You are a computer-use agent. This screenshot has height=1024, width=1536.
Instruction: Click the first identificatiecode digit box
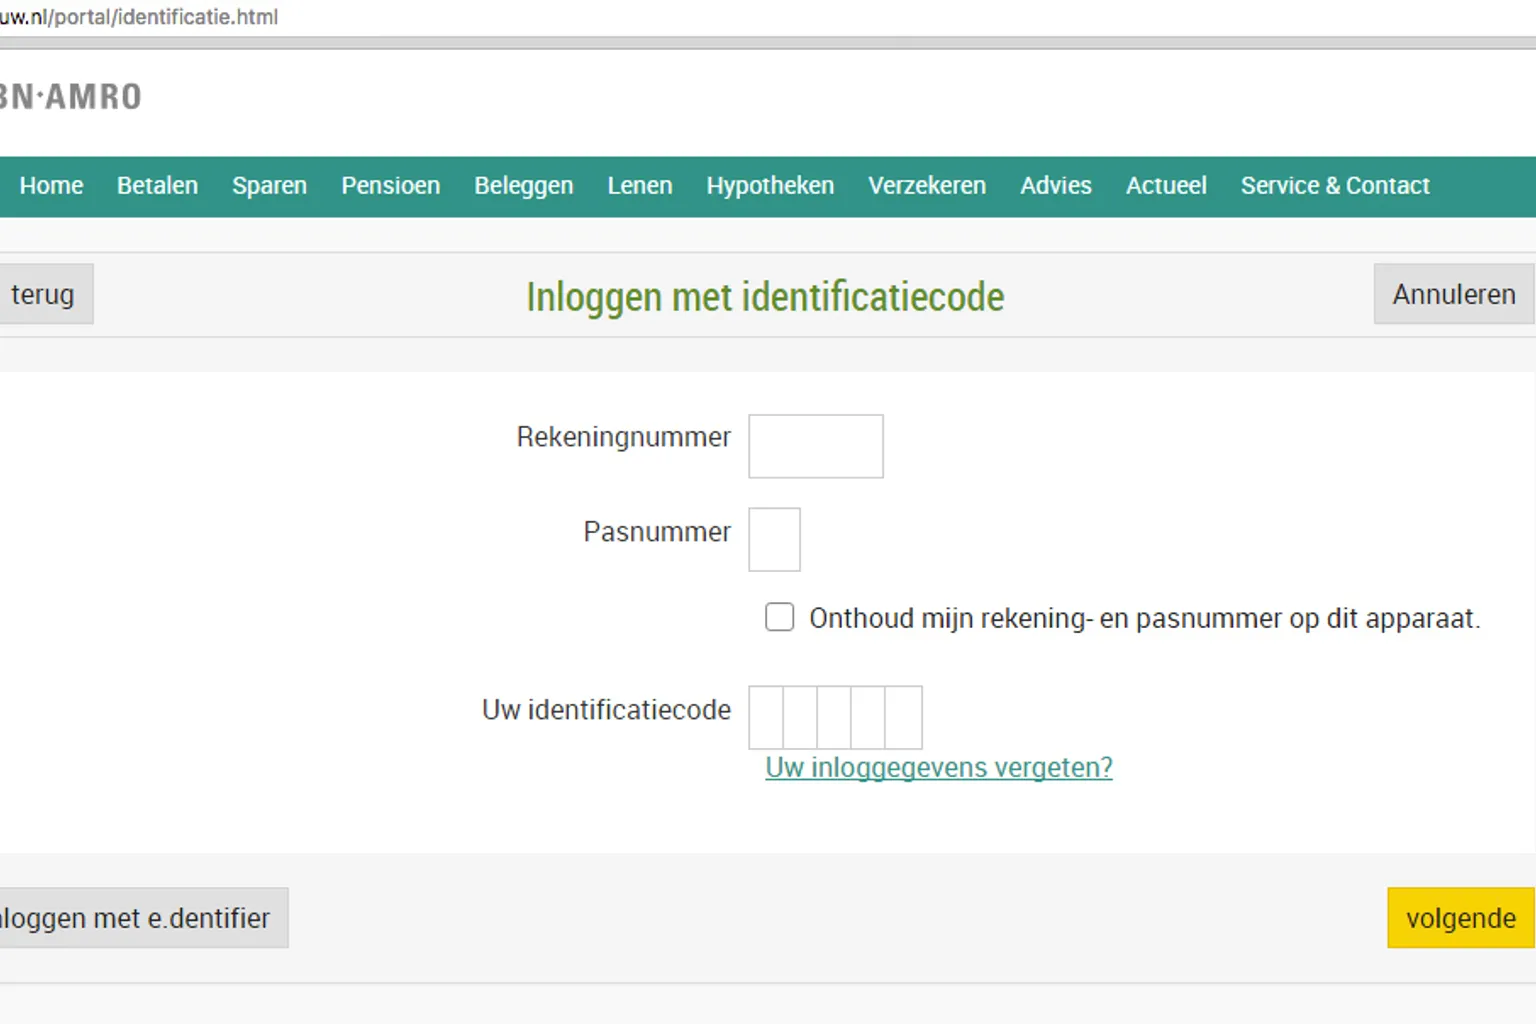(x=766, y=717)
